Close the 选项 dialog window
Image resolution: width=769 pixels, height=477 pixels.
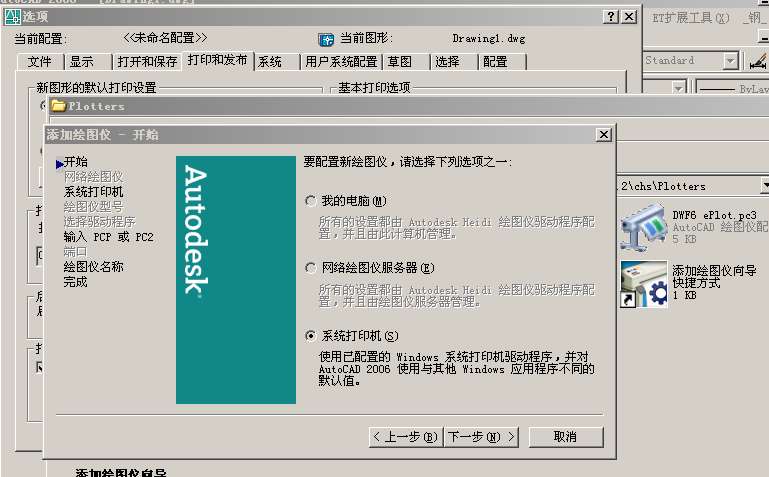[x=629, y=17]
